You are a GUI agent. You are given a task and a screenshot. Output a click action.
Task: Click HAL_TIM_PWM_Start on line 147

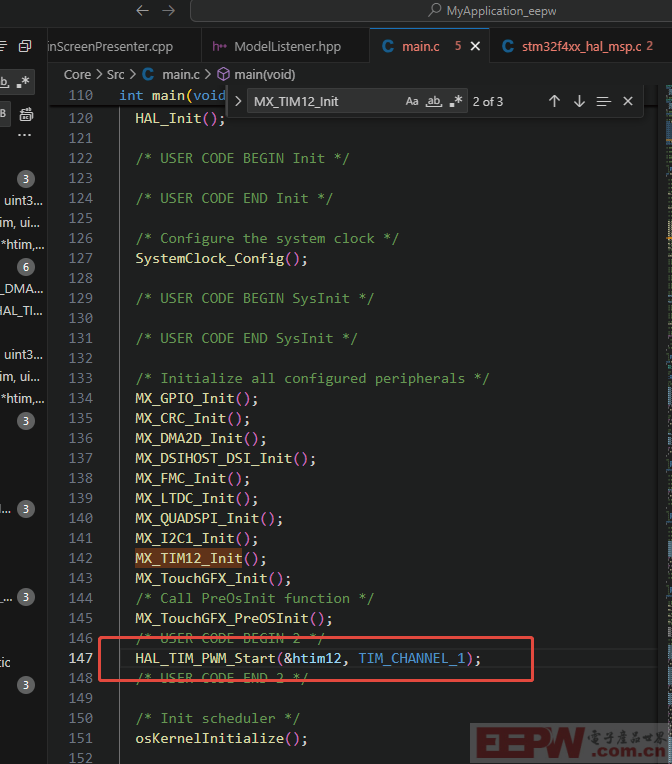coord(206,658)
